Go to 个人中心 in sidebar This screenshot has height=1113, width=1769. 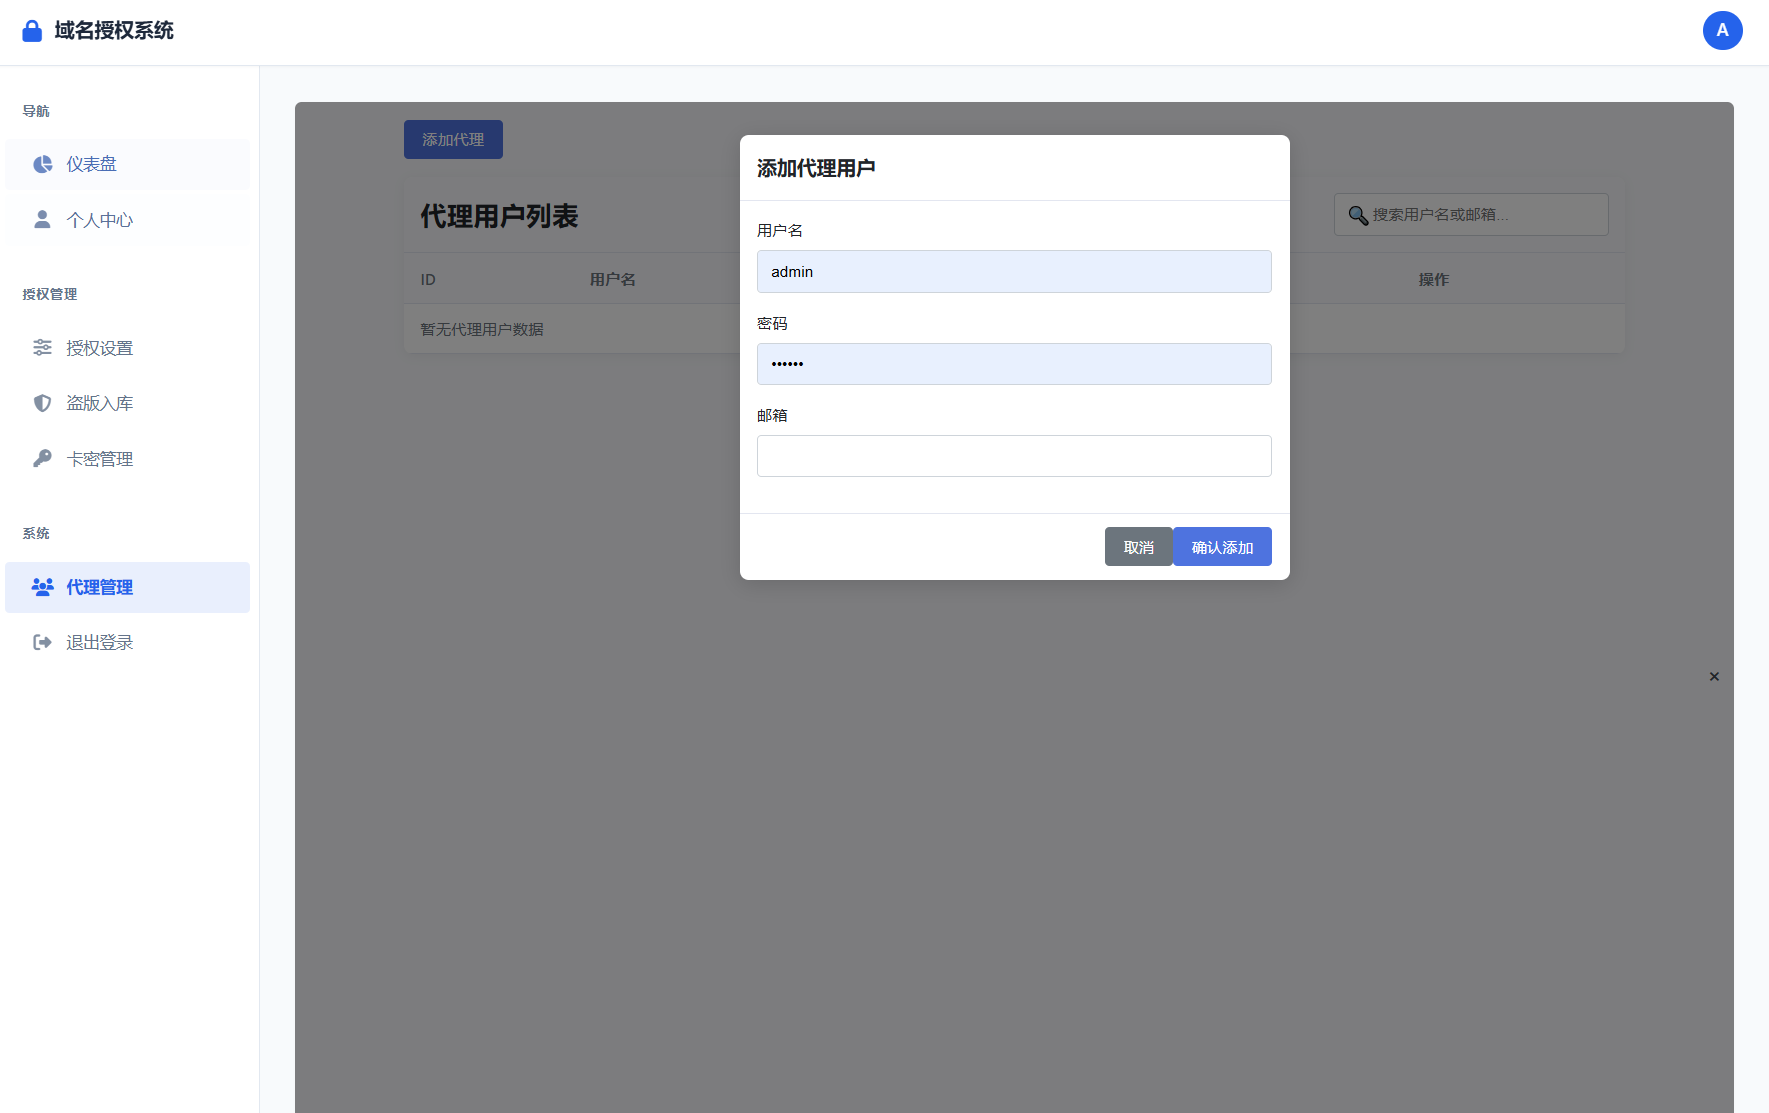pos(99,220)
